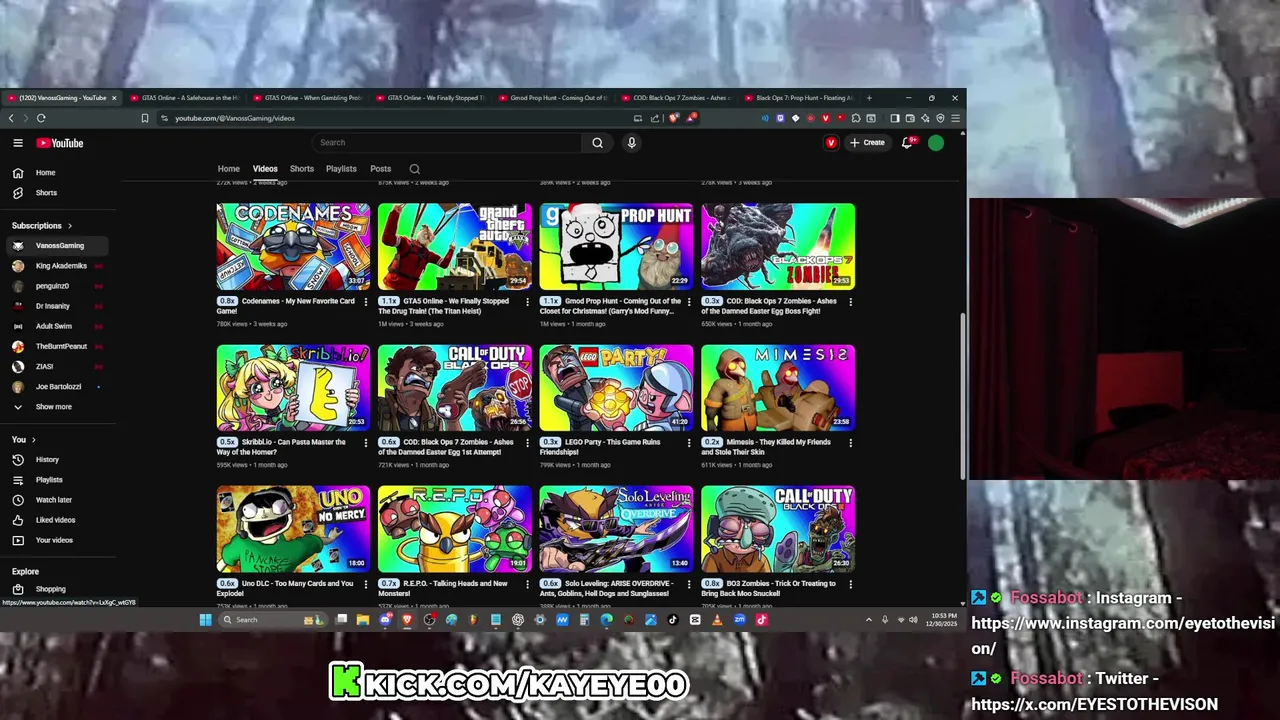Open the Black Ops 7 Zombies Boss Fight thumbnail
Image resolution: width=1280 pixels, height=720 pixels.
(778, 247)
